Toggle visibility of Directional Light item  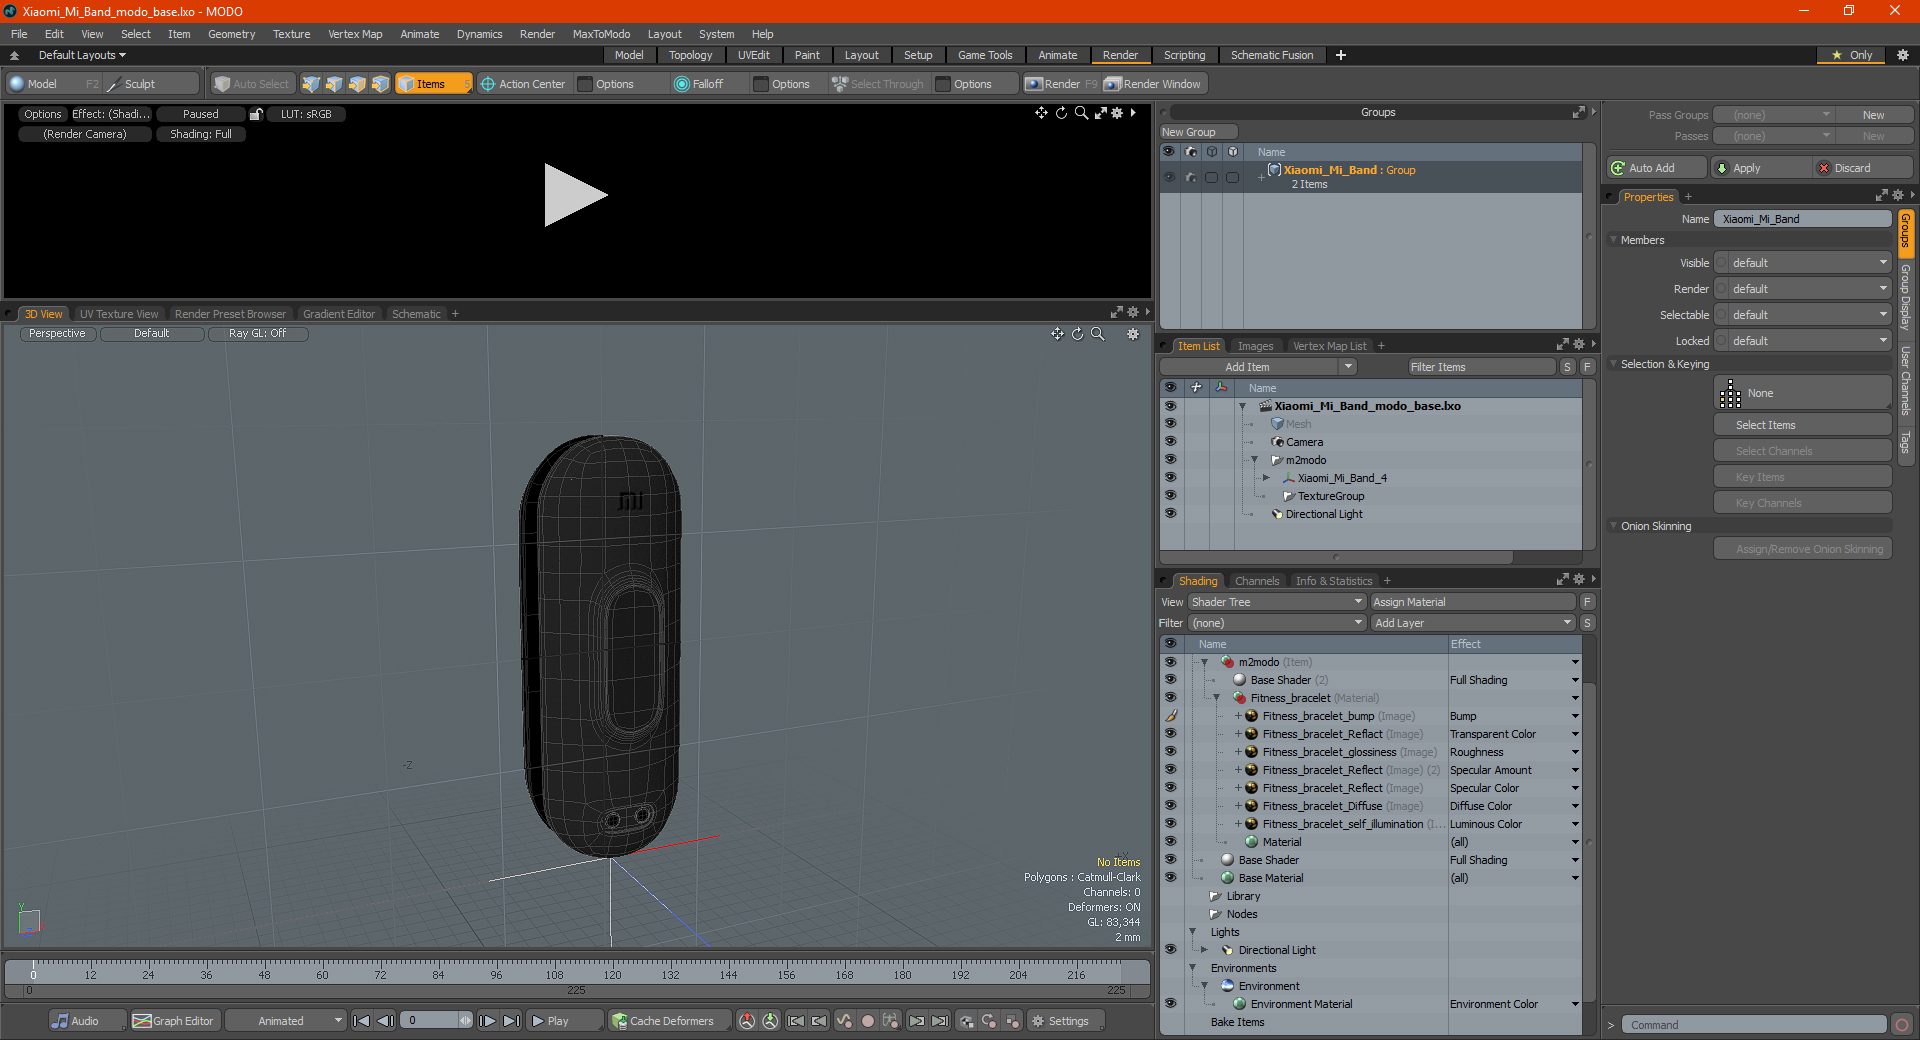point(1170,514)
